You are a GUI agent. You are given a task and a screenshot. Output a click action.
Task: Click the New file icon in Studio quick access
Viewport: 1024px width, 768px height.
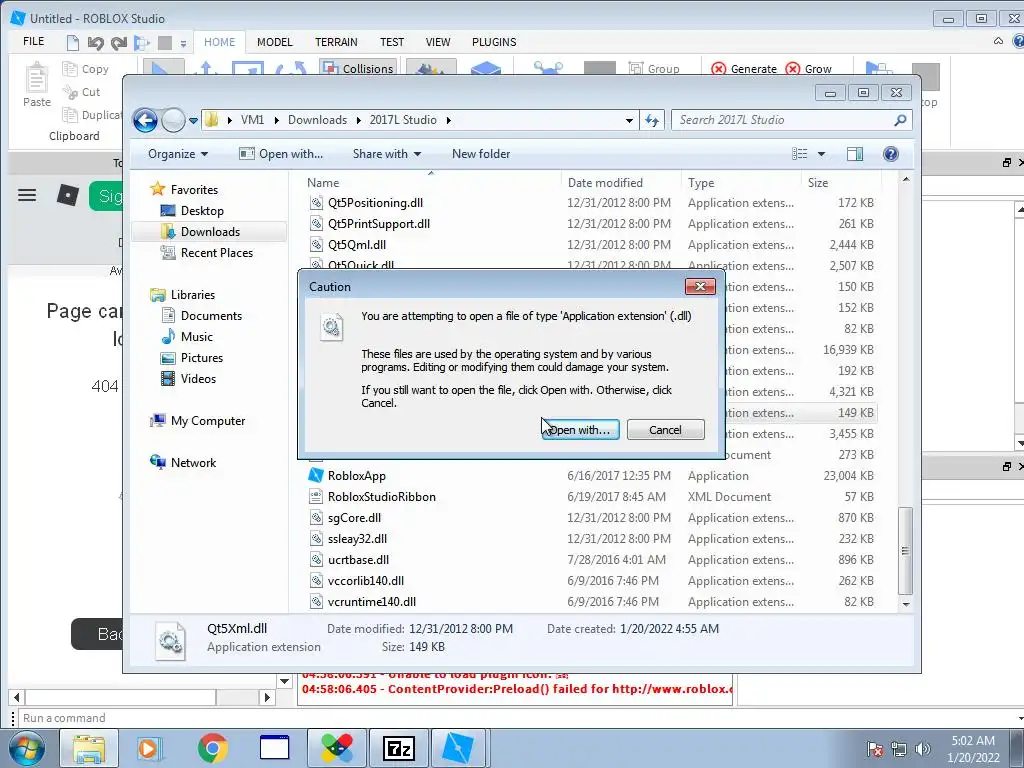coord(72,43)
